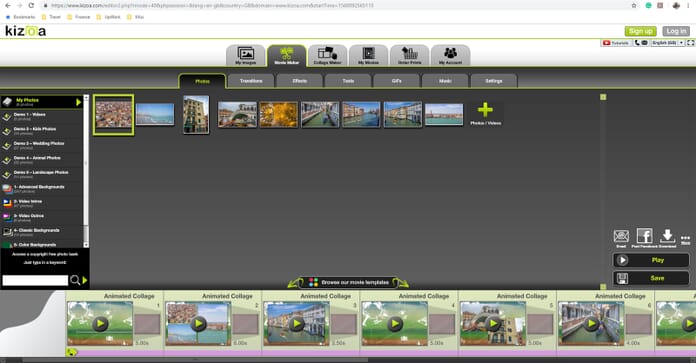Switch to the Photos tab
Viewport: 696px width, 363px height.
coord(202,81)
